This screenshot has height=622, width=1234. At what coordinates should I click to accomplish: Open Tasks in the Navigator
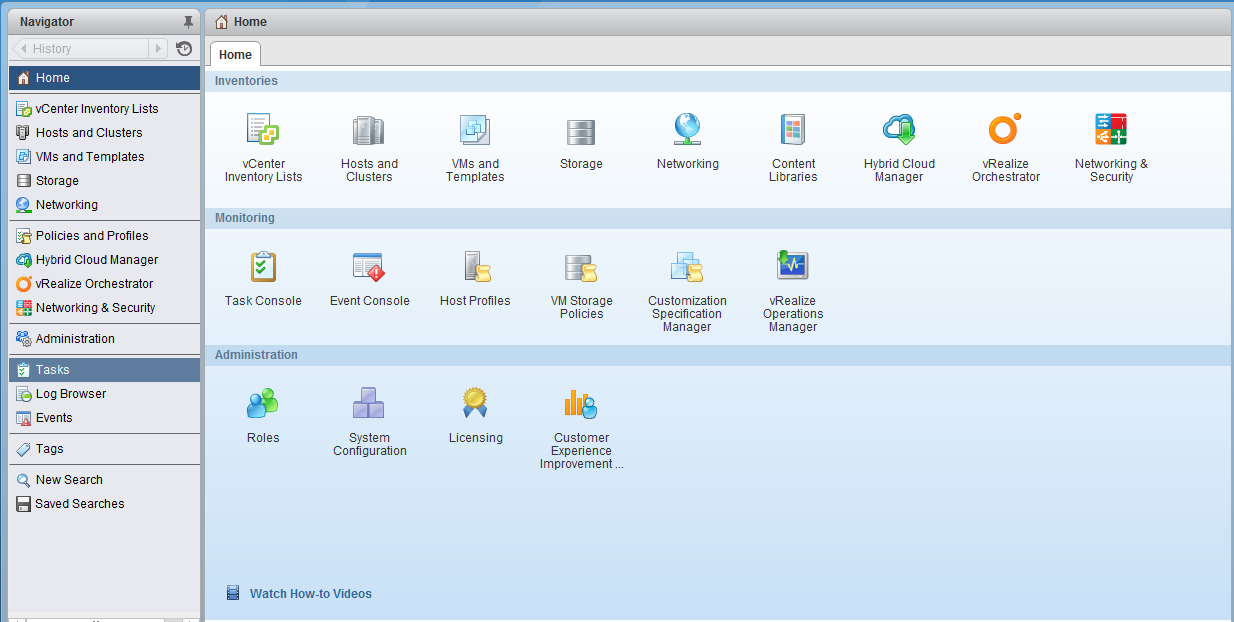click(105, 370)
